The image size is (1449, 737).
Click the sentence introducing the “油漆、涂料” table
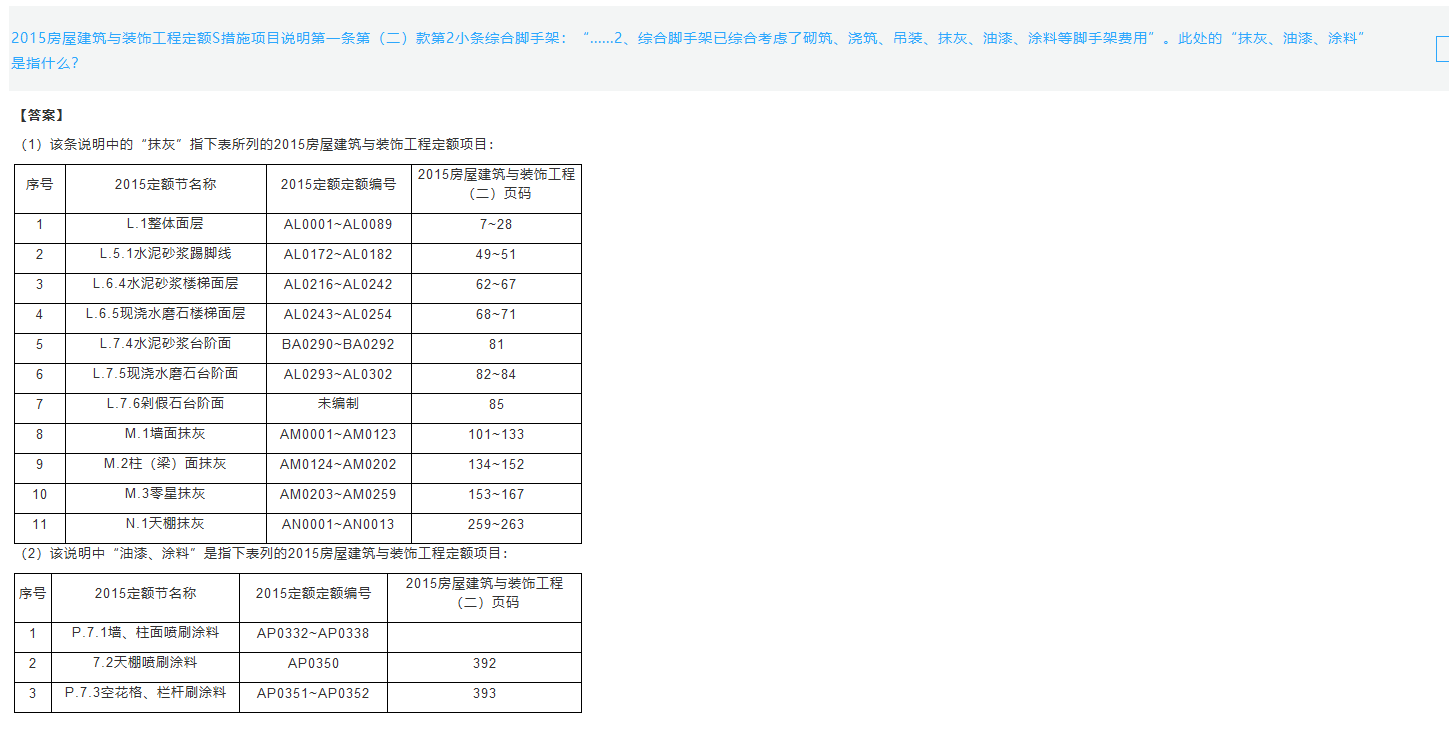click(x=263, y=553)
